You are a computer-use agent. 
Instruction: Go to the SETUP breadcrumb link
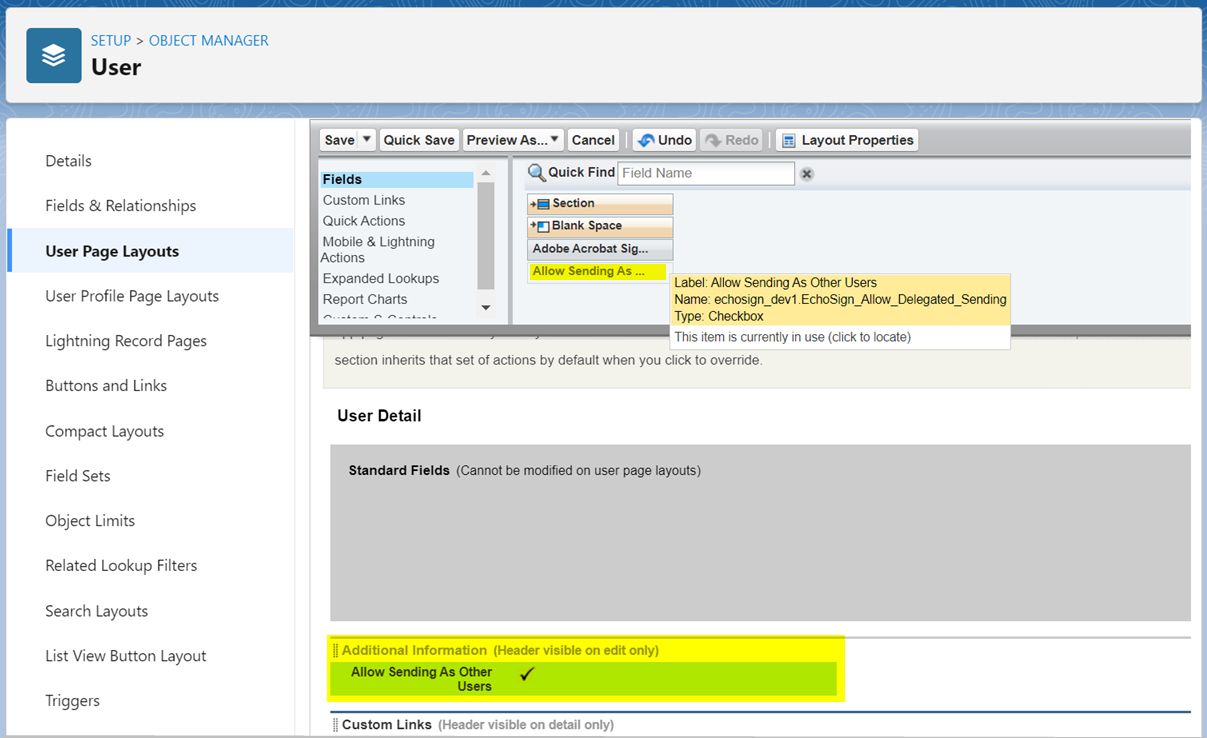coord(111,41)
